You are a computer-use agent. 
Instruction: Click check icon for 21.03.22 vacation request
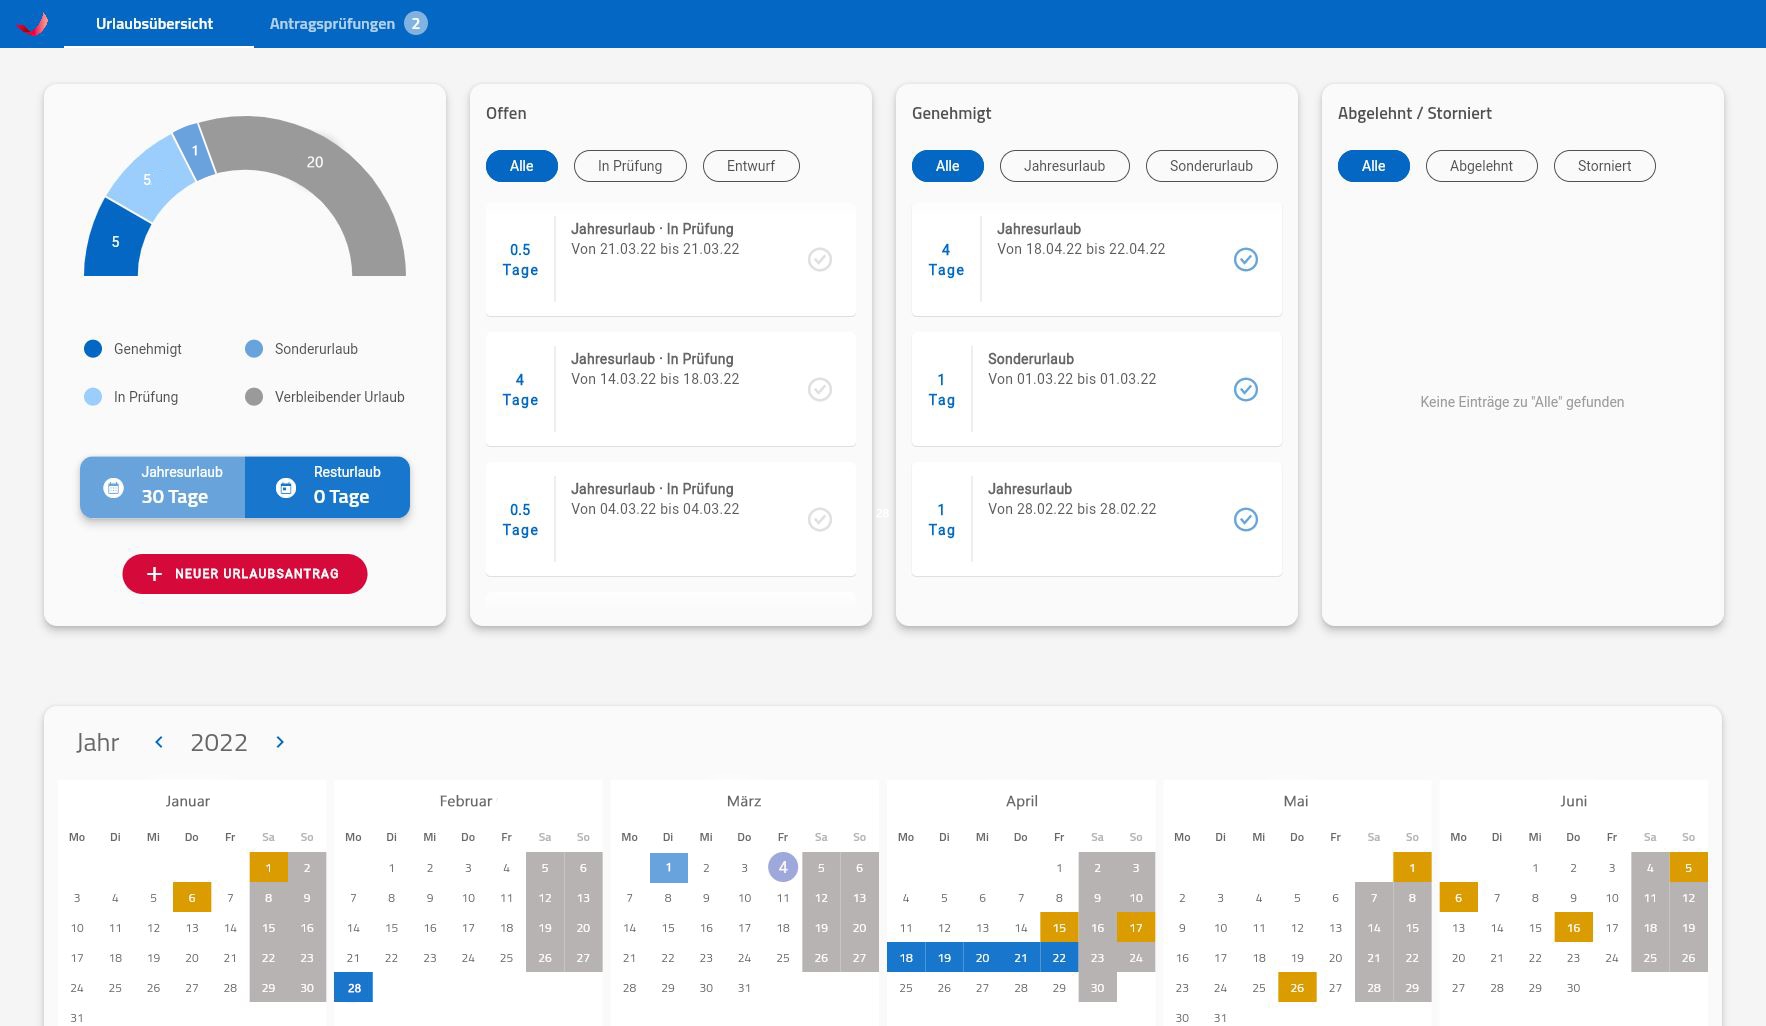819,260
